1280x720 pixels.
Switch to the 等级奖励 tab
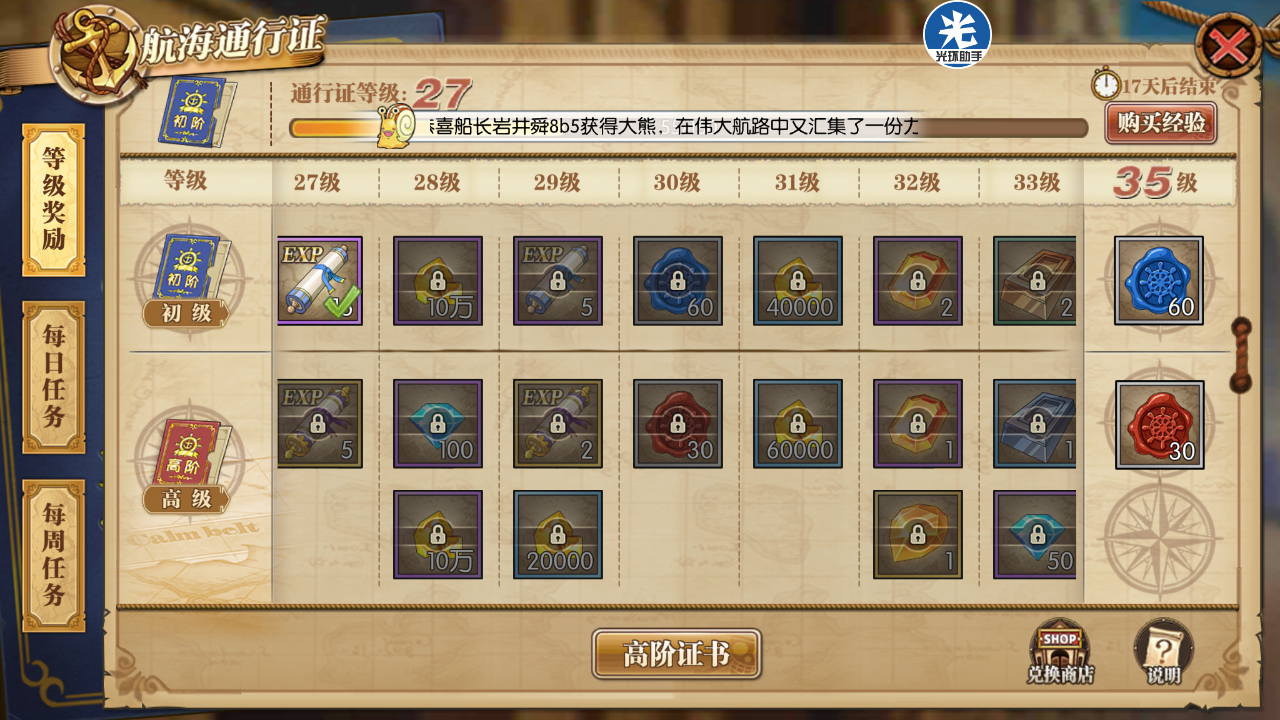coord(54,200)
